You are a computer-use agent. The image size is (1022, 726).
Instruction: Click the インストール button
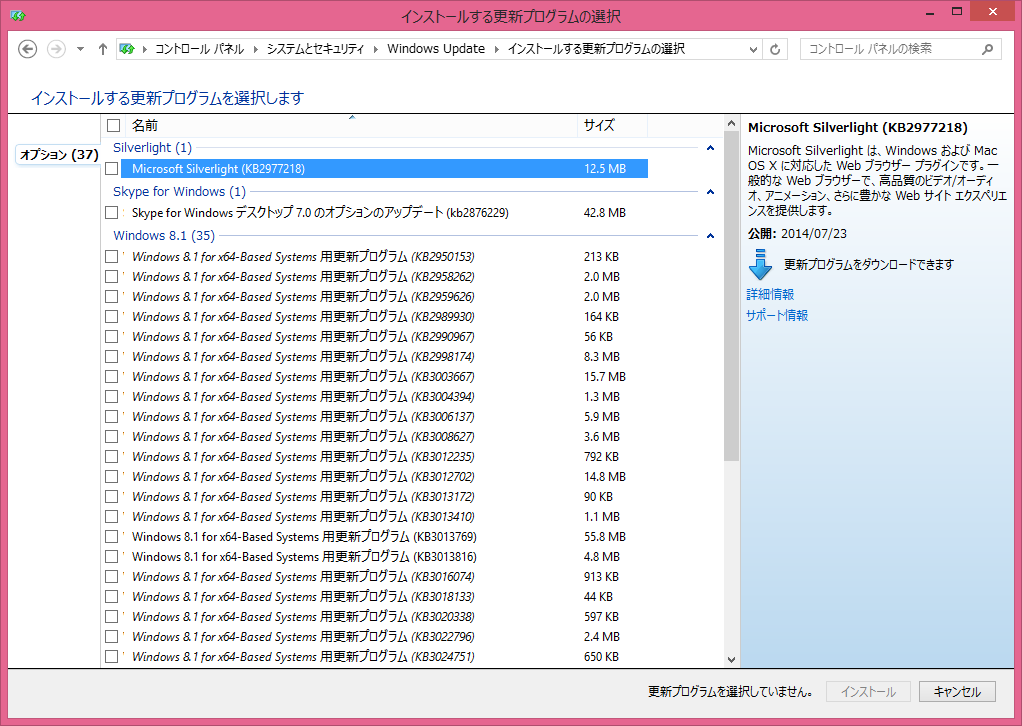coord(868,691)
